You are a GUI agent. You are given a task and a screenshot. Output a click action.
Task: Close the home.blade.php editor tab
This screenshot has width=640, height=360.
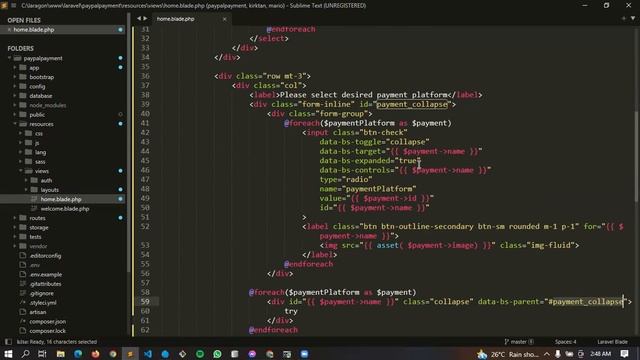tap(224, 19)
